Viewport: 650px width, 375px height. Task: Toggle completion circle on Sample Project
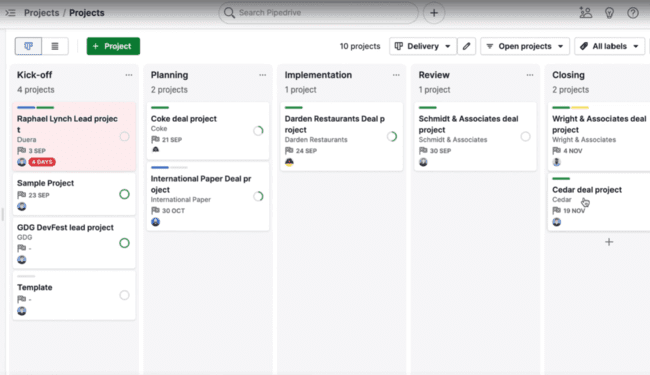pos(124,194)
